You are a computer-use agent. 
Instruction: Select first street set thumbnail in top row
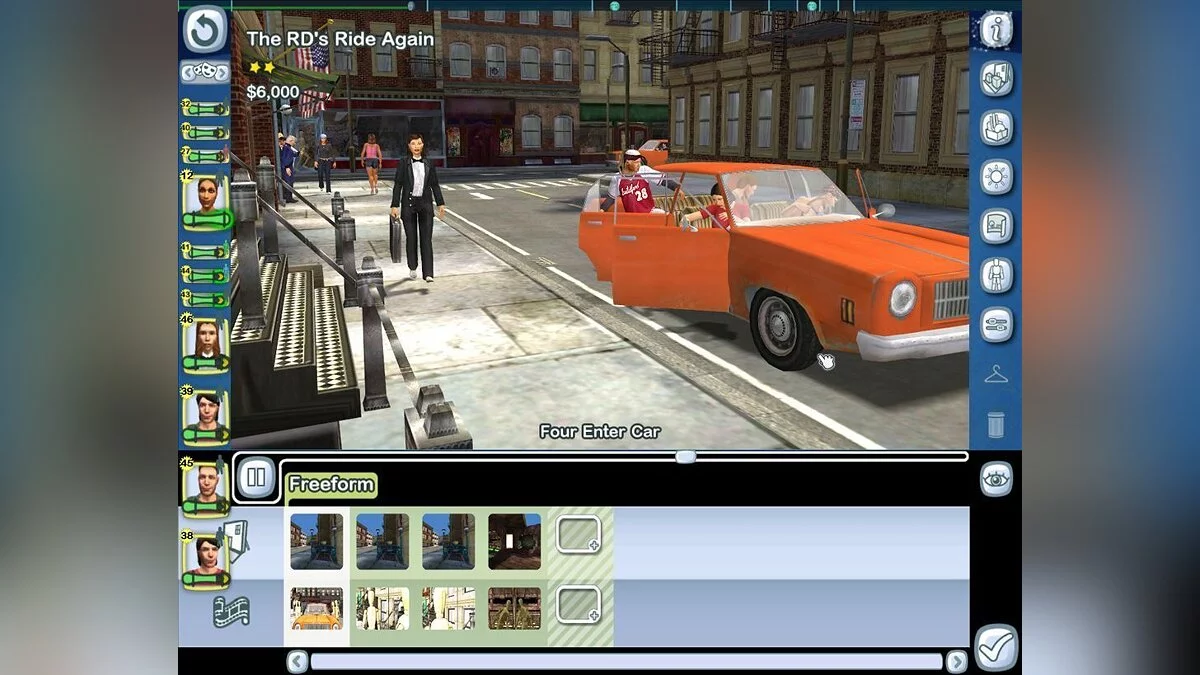(316, 542)
